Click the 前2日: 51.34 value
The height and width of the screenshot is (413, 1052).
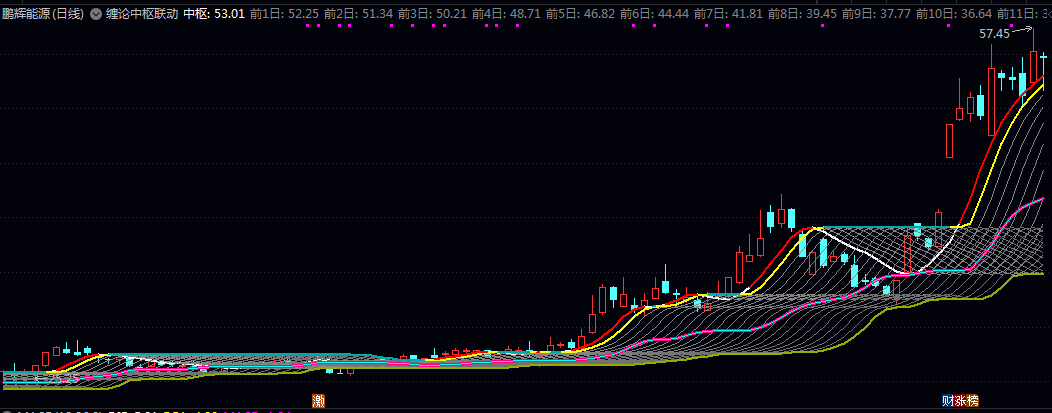(x=358, y=13)
